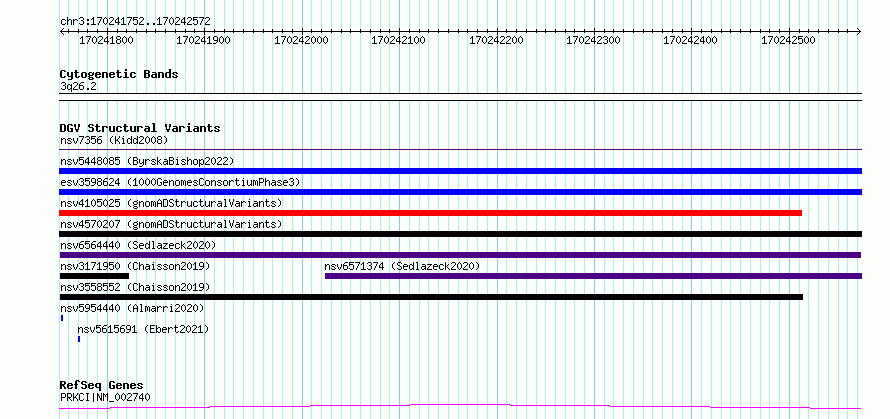Screen dimensions: 890x419
Task: Click ruler position 170242400
Action: point(690,40)
